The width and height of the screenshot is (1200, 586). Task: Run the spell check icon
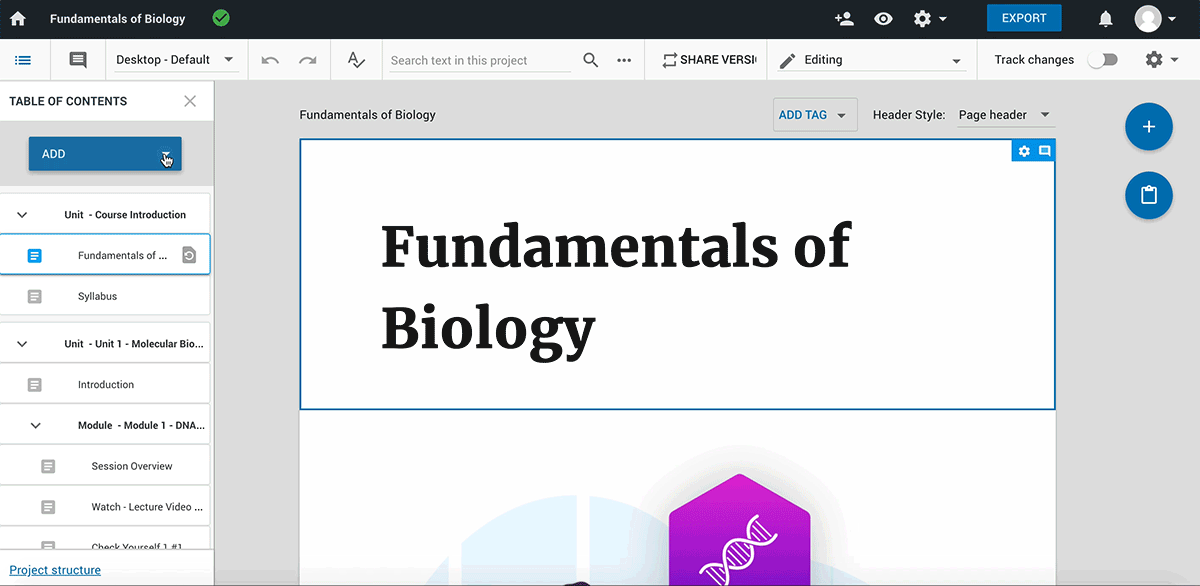tap(357, 60)
